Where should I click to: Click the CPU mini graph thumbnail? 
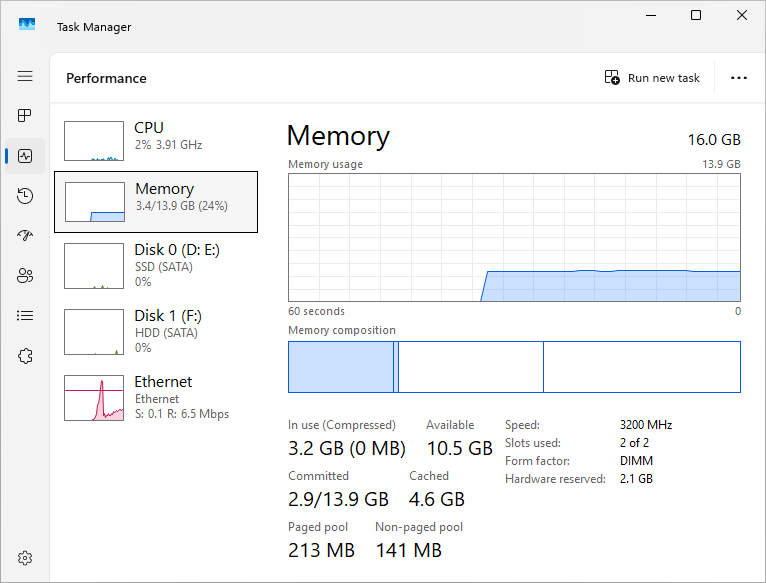94,141
